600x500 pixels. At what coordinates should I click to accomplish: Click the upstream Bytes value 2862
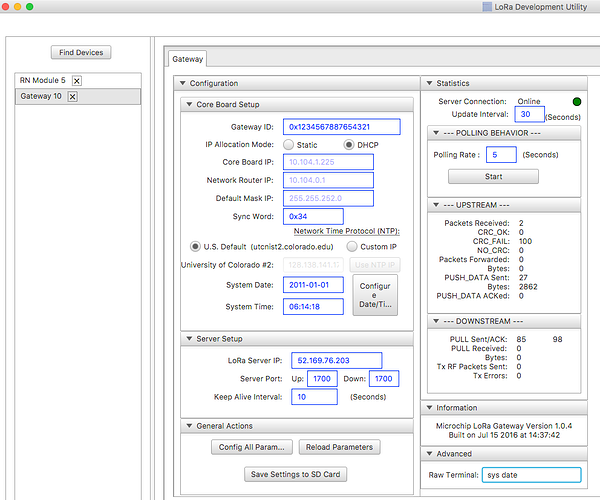(528, 287)
